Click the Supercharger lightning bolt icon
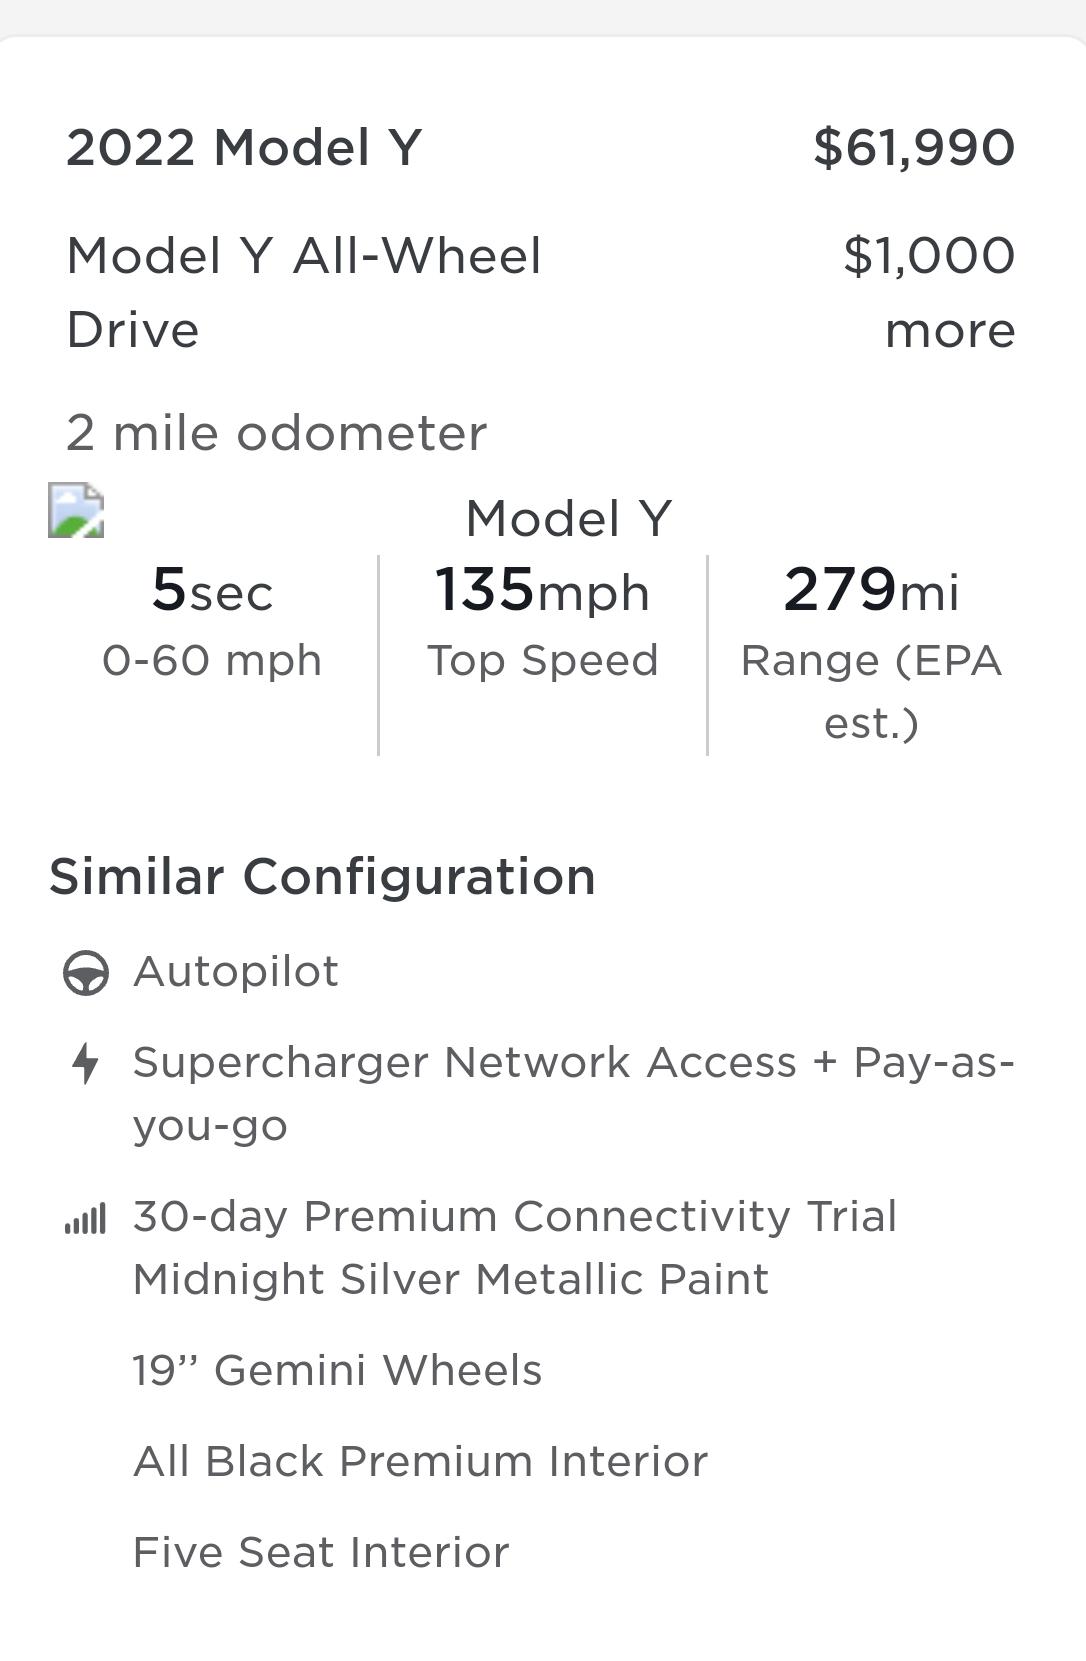The image size is (1086, 1661). click(86, 1063)
